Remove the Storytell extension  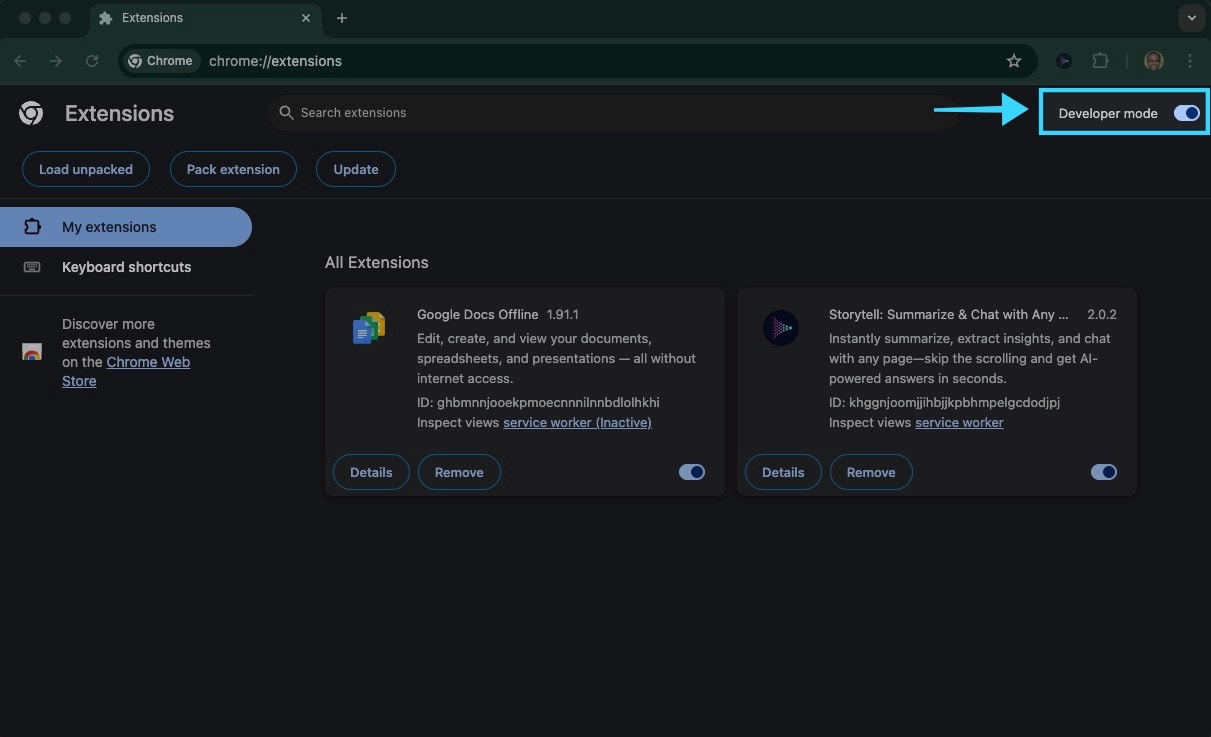(x=871, y=472)
